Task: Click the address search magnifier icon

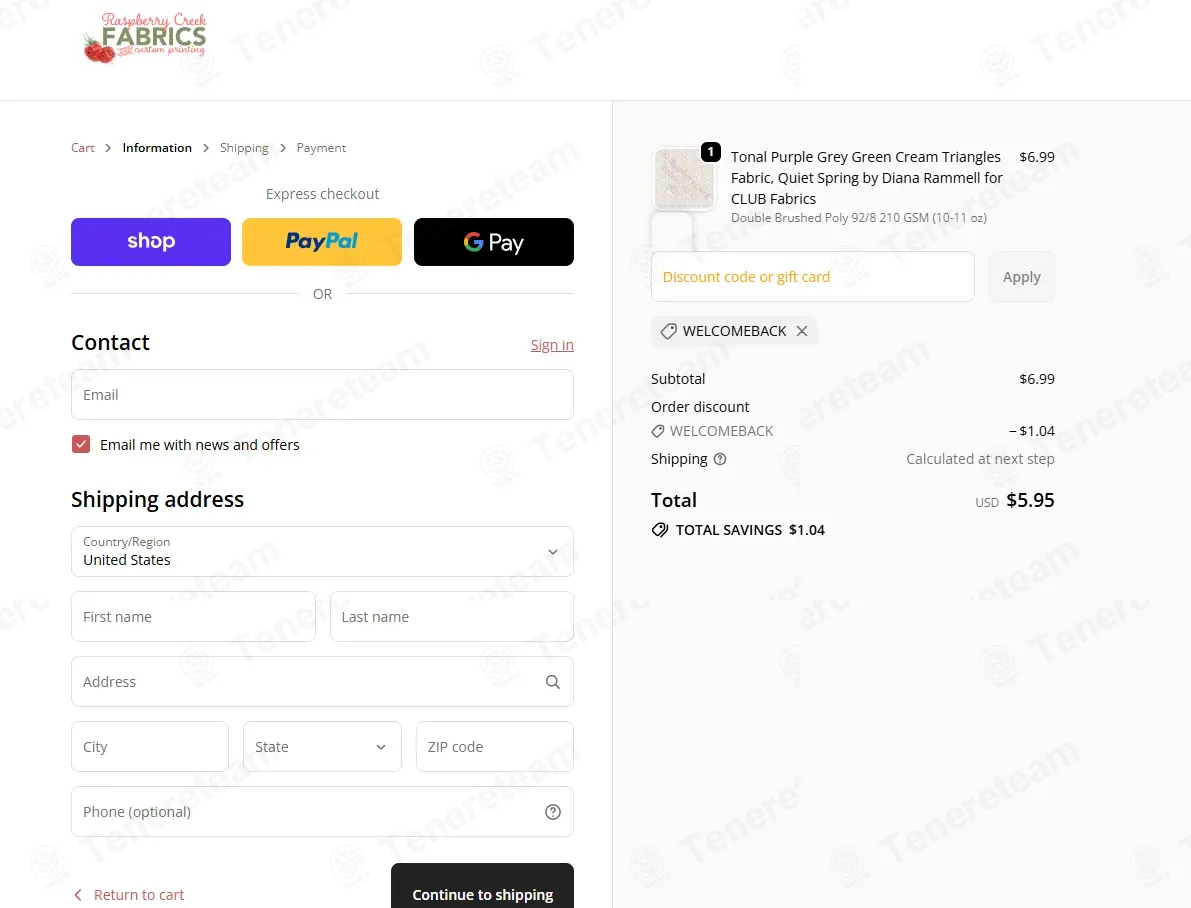Action: 553,682
